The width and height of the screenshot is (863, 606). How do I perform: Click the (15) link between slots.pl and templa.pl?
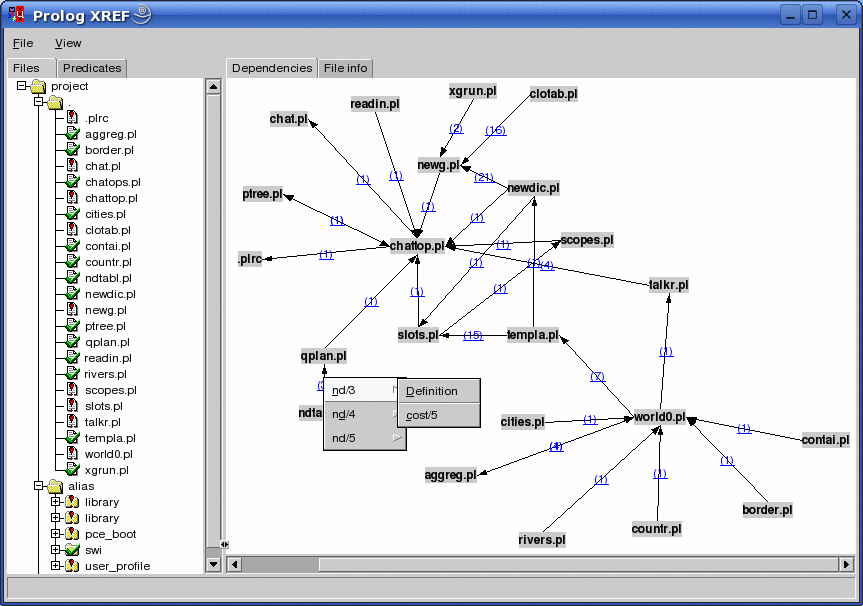pos(473,335)
